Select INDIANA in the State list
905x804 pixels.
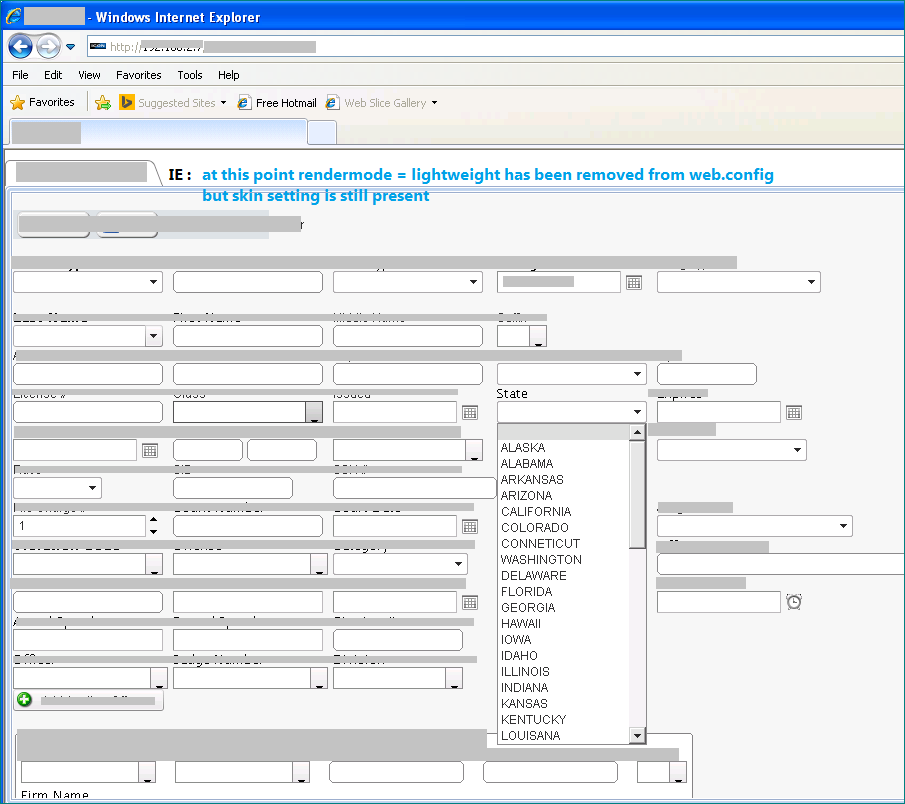(x=563, y=688)
